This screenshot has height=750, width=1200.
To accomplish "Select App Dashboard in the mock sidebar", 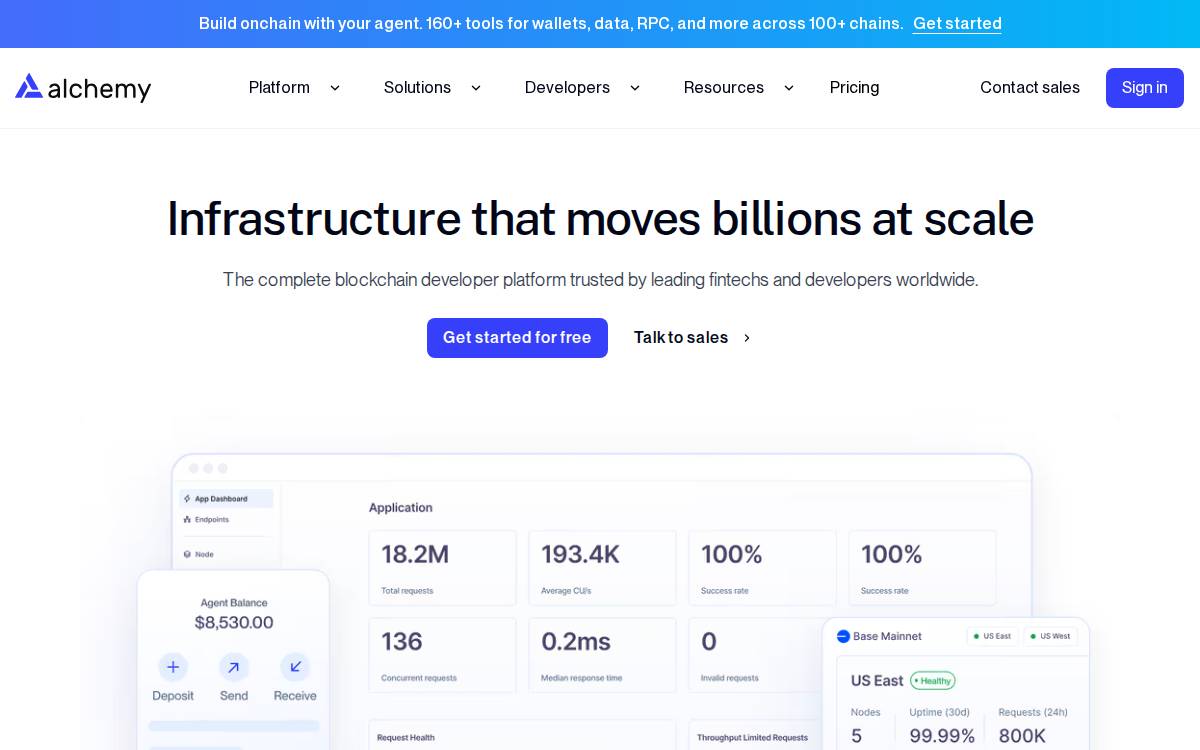I will tap(226, 498).
